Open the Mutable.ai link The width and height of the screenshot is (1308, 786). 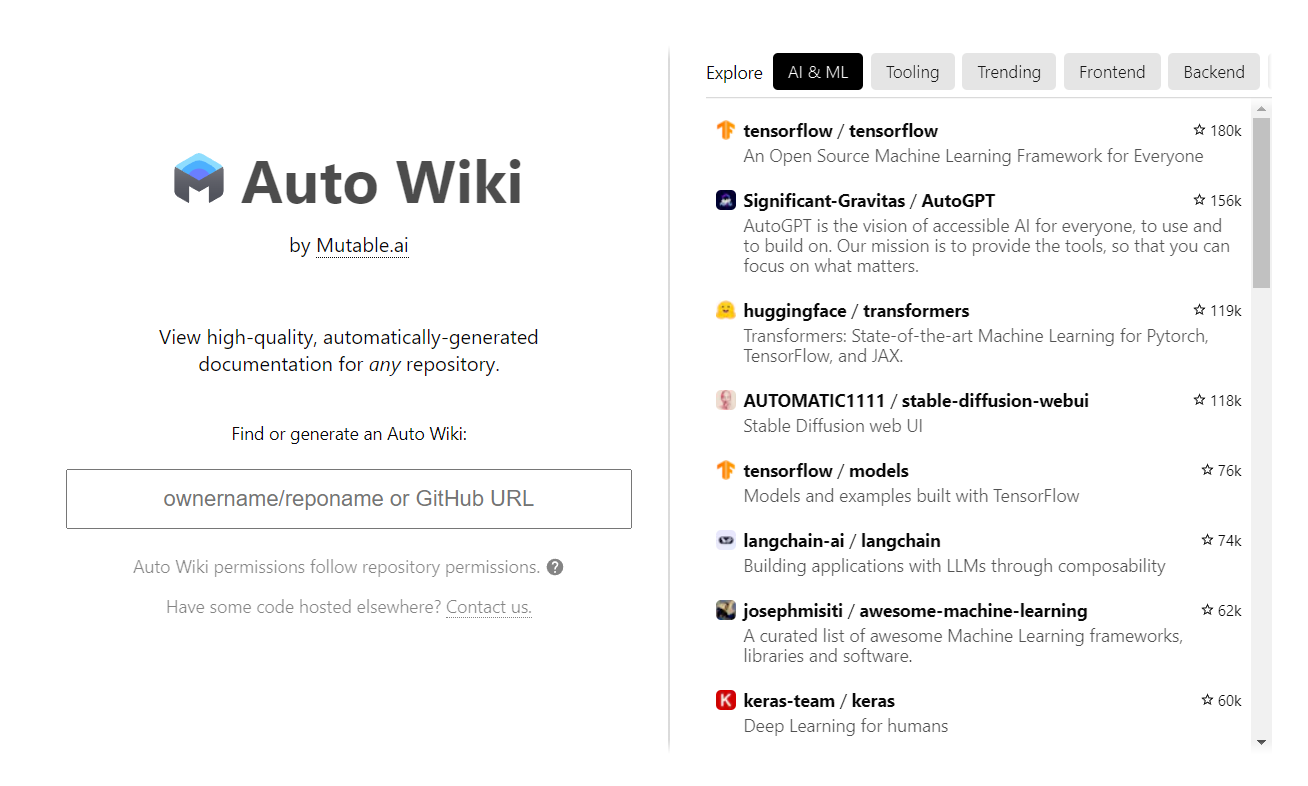pos(362,245)
